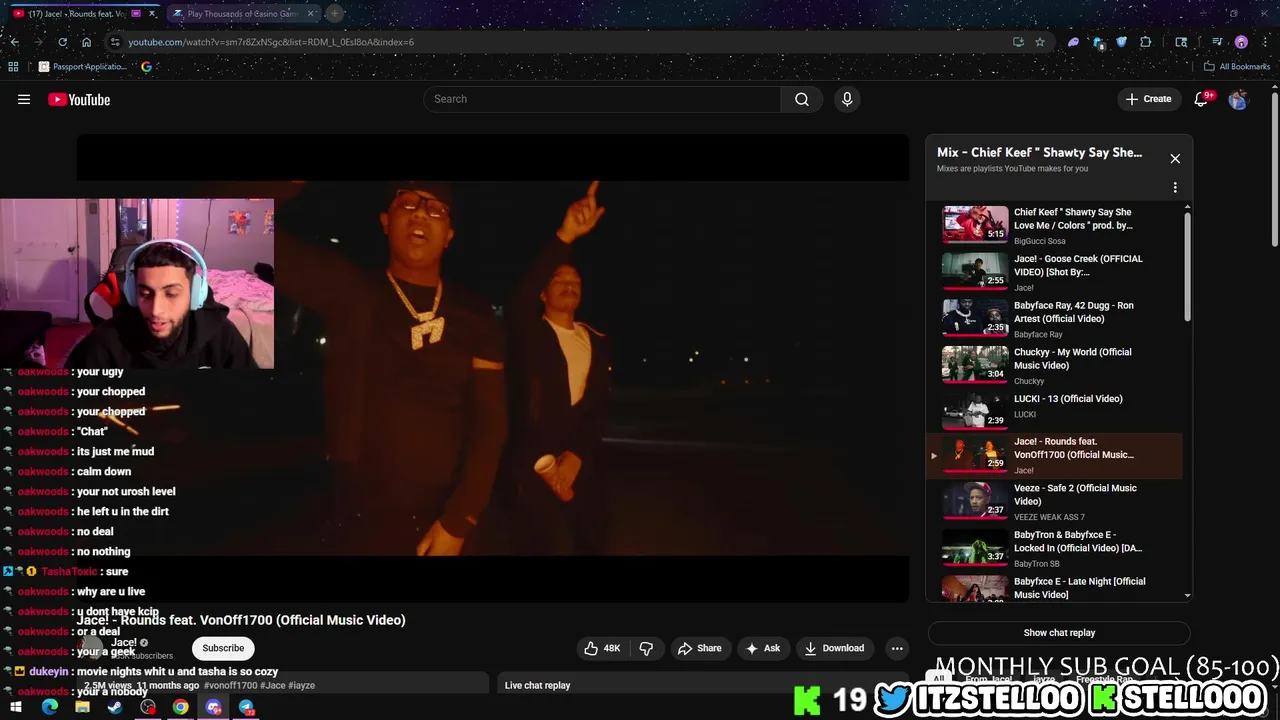Go back in browser history

click(14, 42)
